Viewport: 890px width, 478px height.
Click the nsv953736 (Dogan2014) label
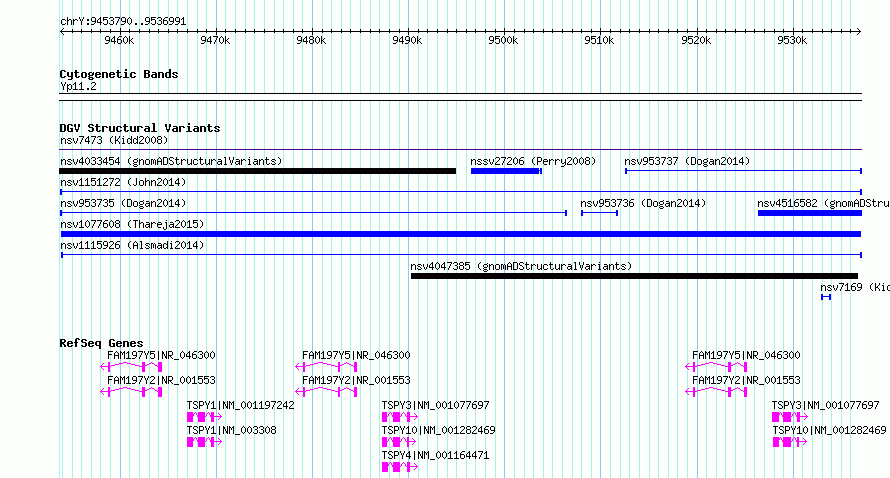coord(643,203)
